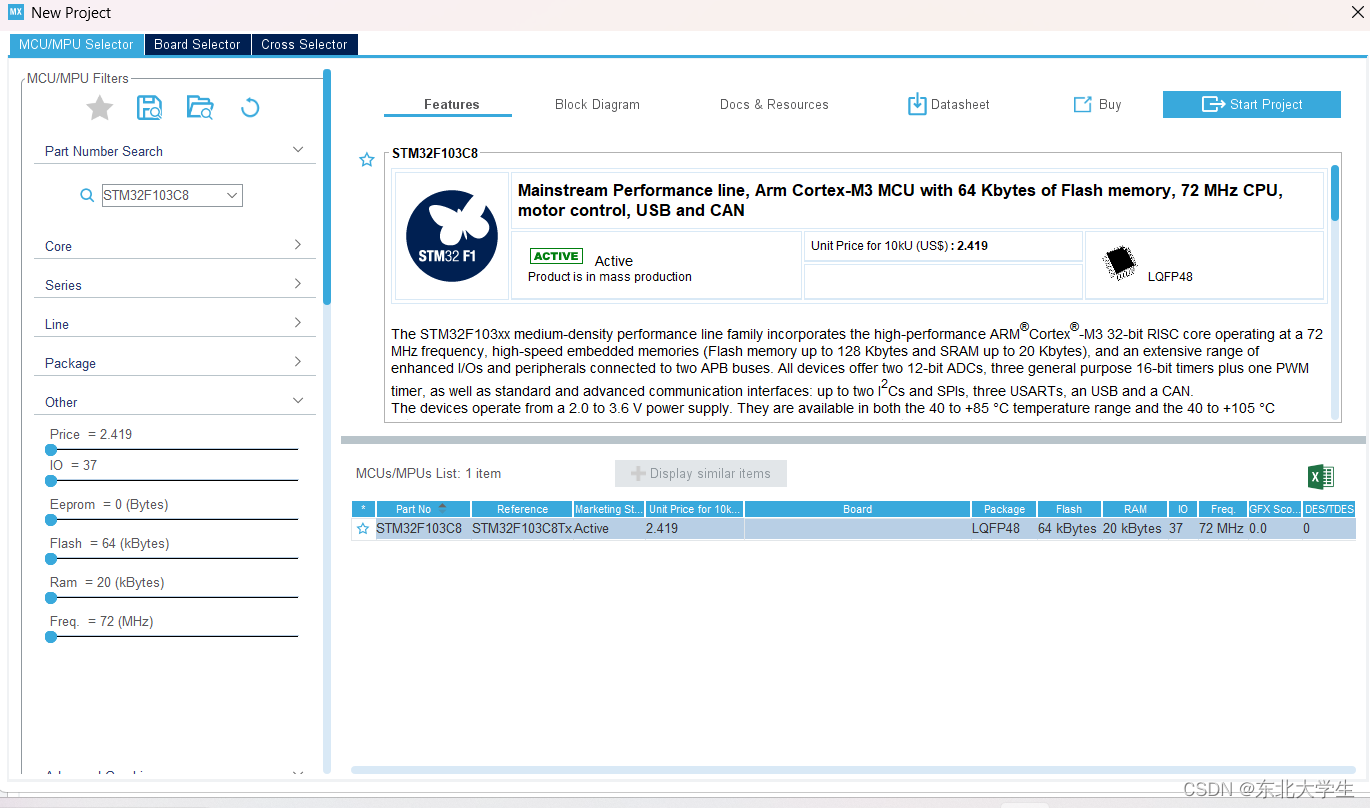Click the reset filters circular arrow icon
The image size is (1370, 808).
click(250, 108)
